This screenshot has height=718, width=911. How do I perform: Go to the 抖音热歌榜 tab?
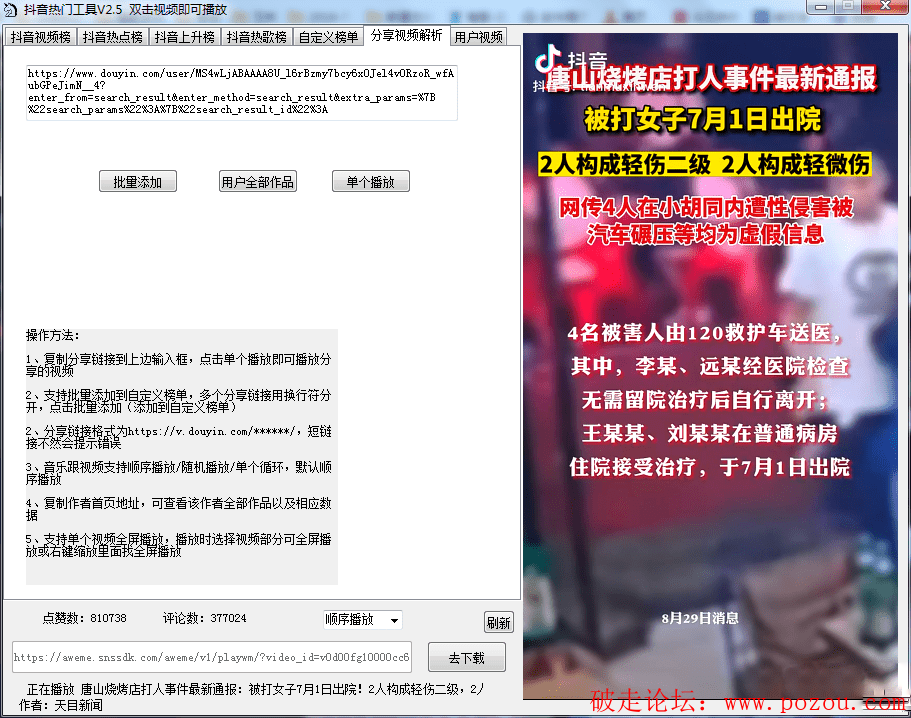[x=256, y=37]
